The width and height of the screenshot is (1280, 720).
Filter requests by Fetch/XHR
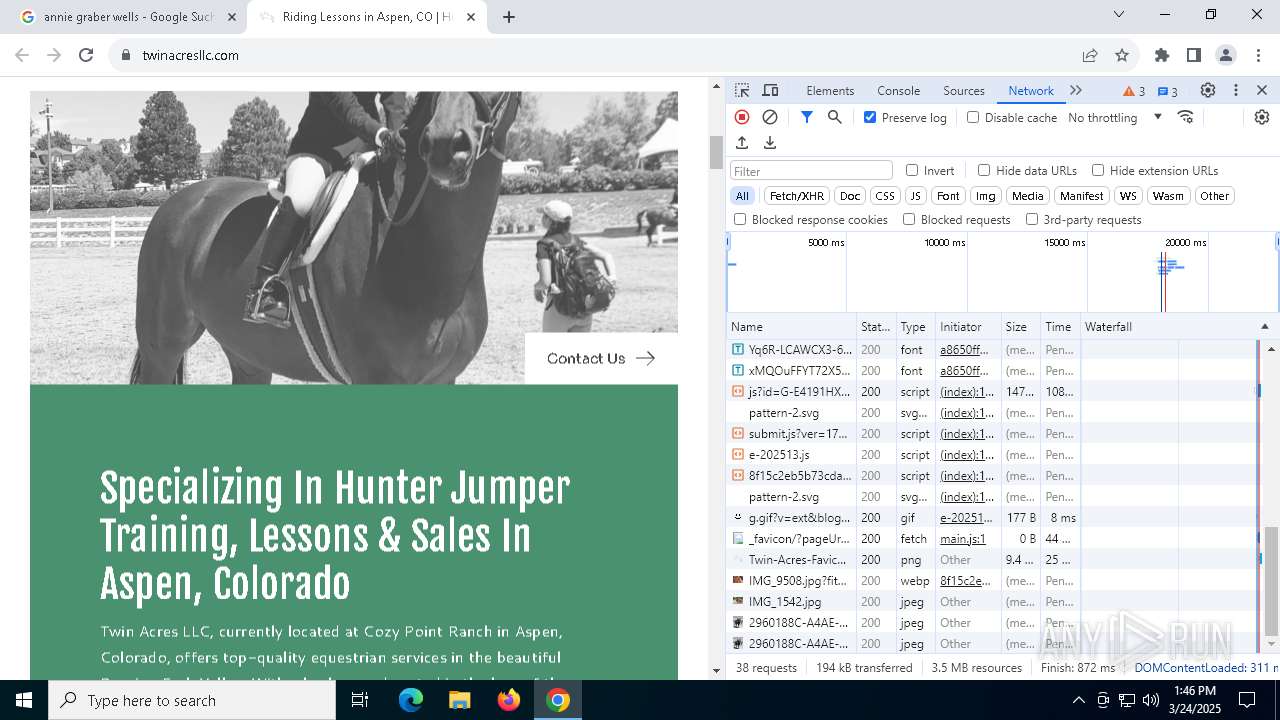coord(797,196)
